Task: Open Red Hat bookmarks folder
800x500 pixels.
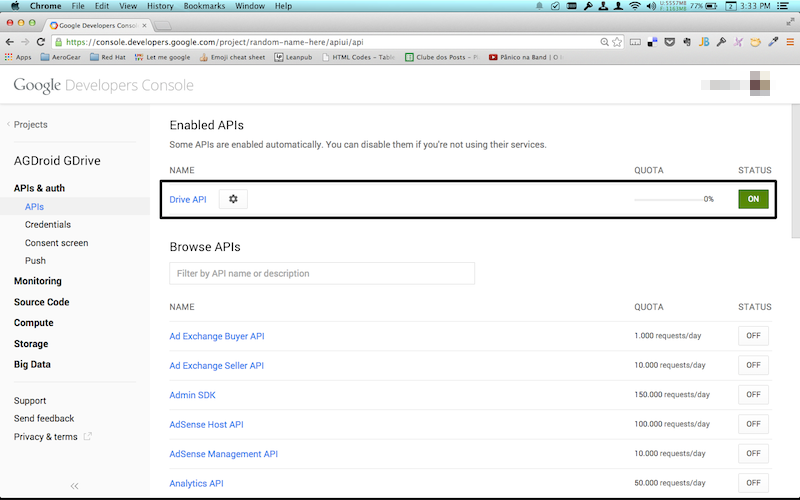Action: [108, 57]
